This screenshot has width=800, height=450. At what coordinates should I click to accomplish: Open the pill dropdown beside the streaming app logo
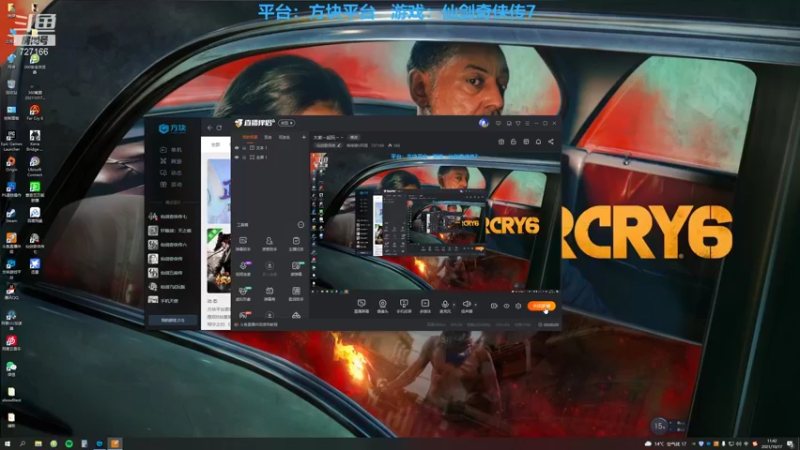[287, 123]
